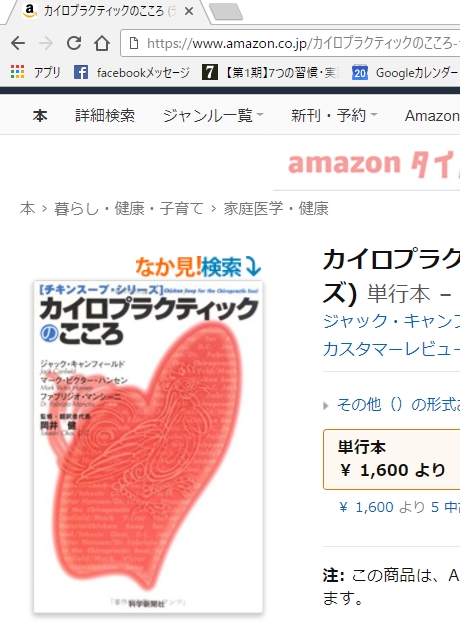Open the 詳細検索 menu item
The height and width of the screenshot is (627, 460).
point(105,116)
